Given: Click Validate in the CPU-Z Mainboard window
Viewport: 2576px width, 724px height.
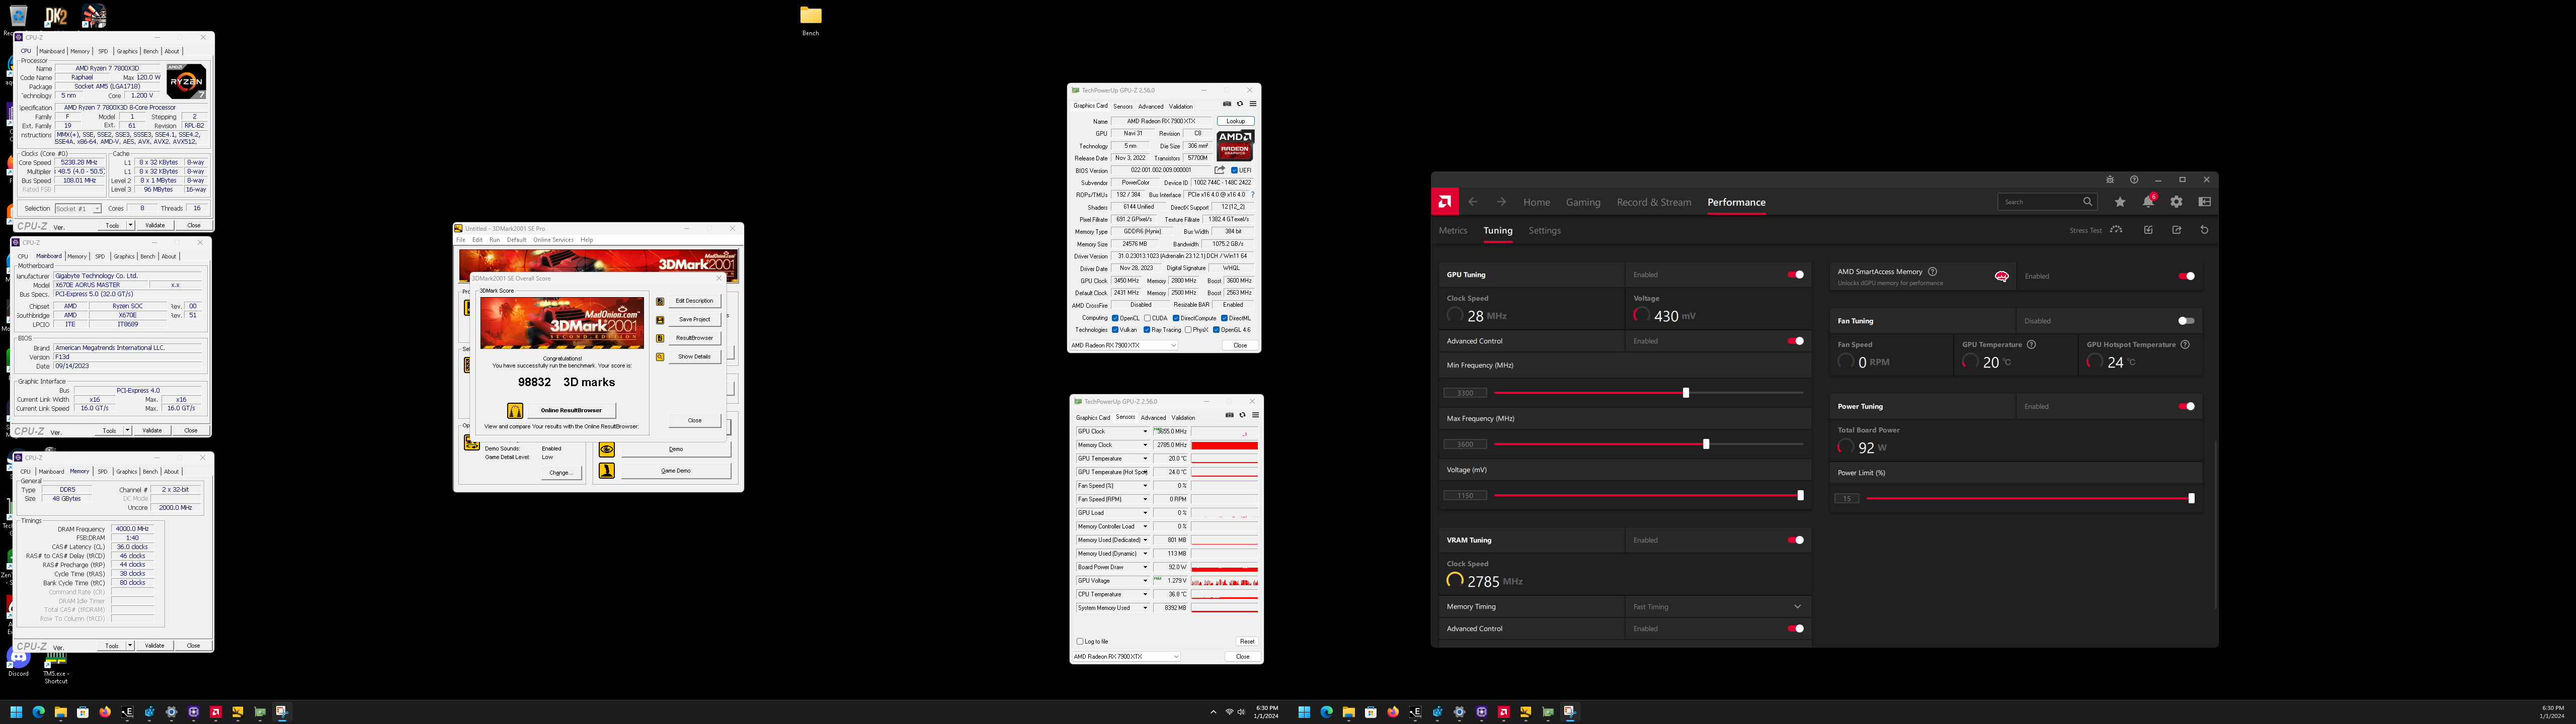Looking at the screenshot, I should [x=152, y=431].
